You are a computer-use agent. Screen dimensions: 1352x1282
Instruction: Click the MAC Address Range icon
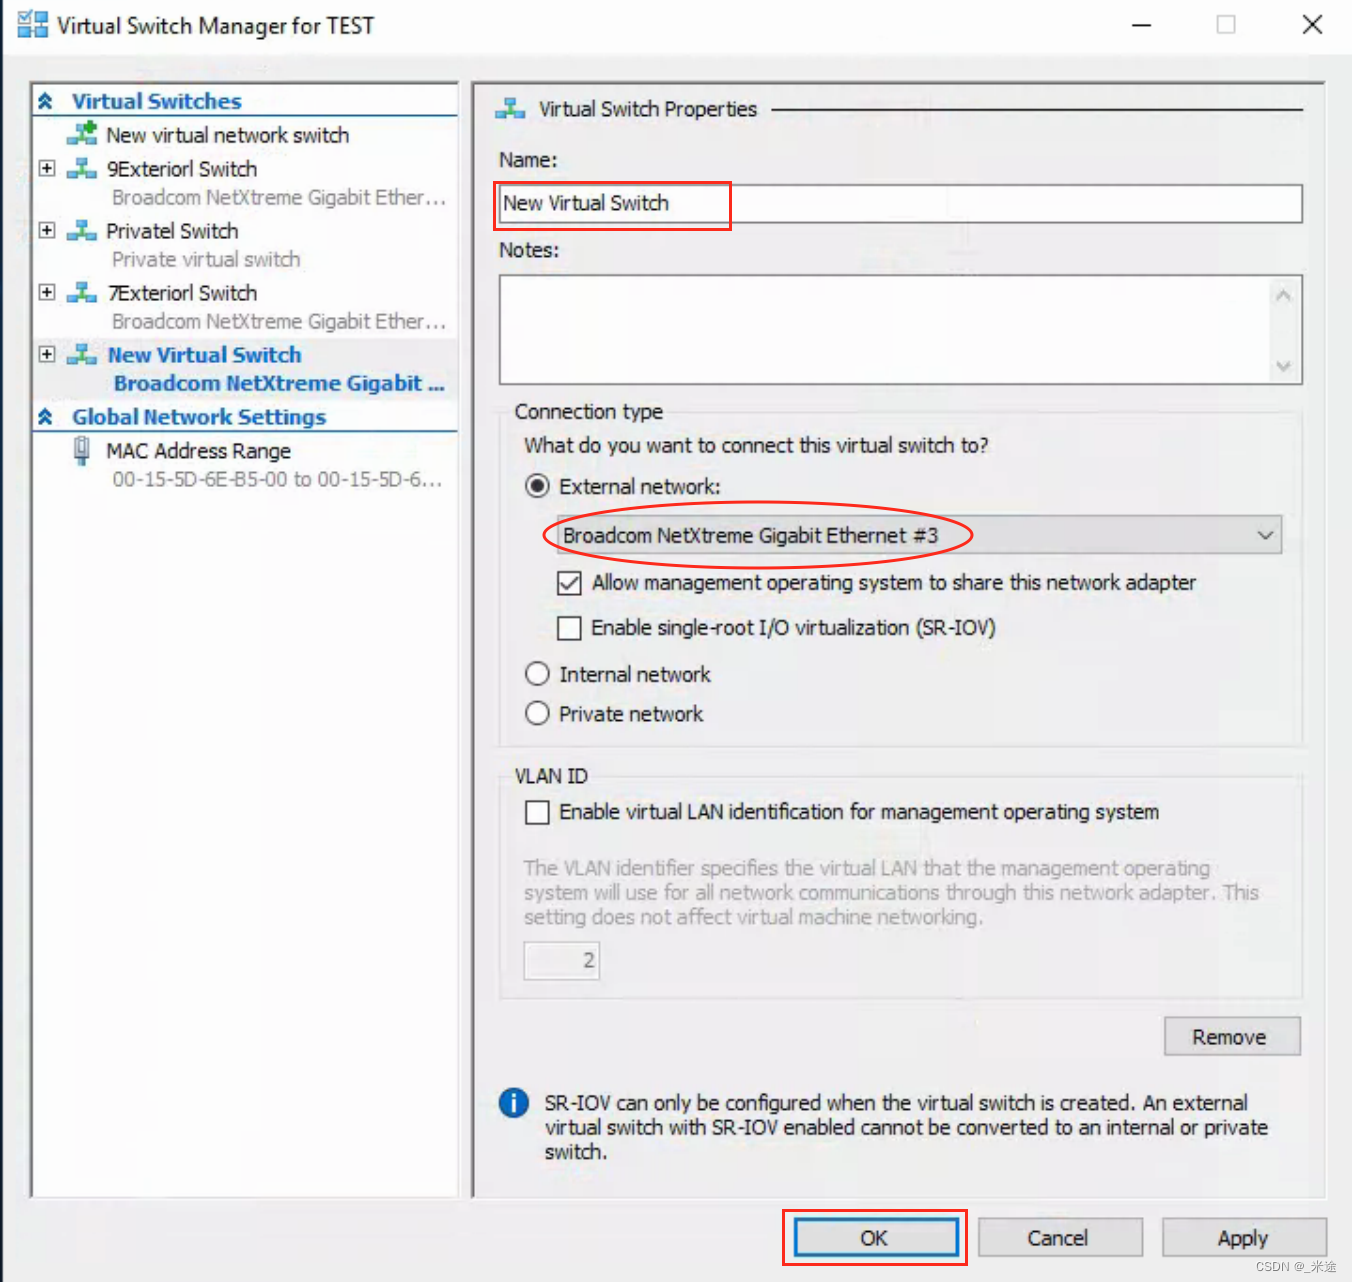[x=81, y=451]
